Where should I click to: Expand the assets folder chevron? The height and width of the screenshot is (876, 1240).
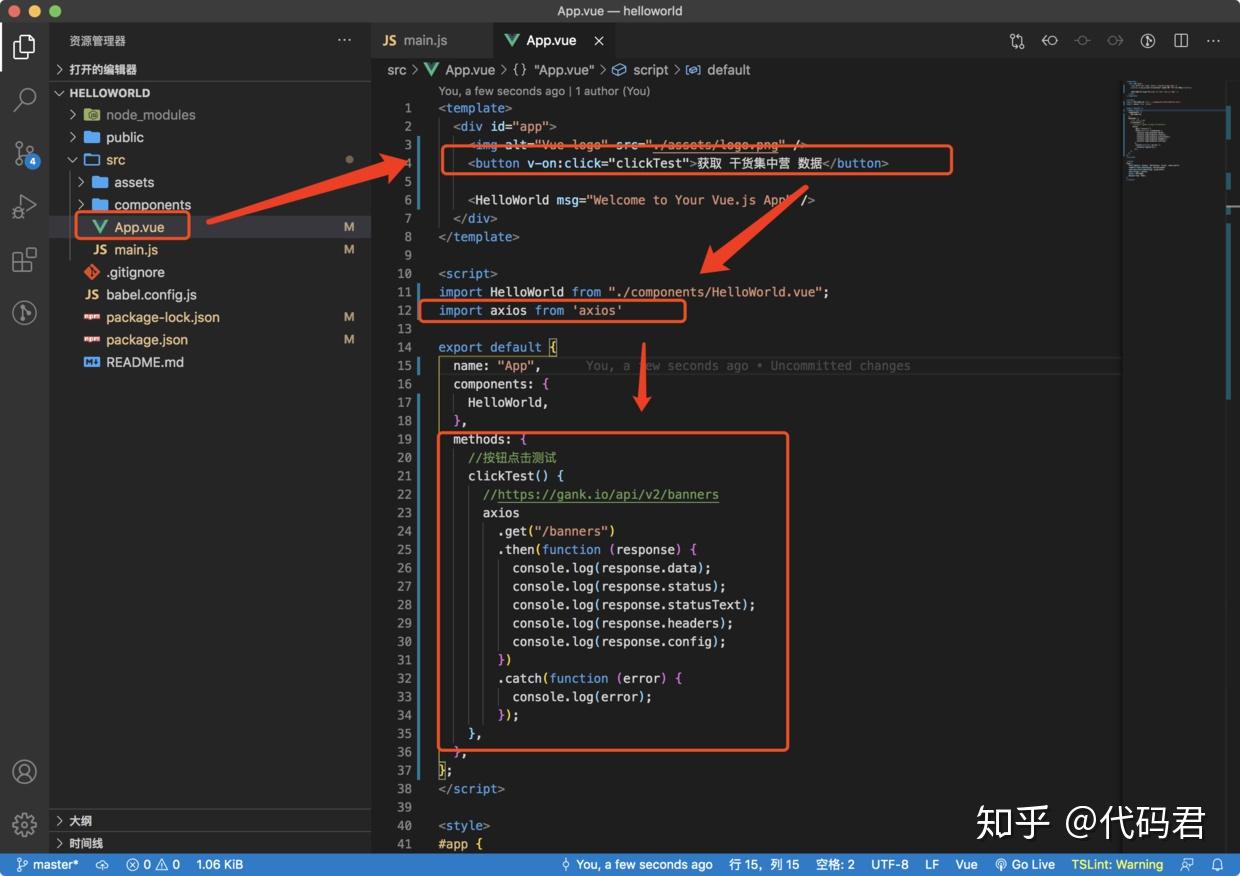click(x=81, y=182)
